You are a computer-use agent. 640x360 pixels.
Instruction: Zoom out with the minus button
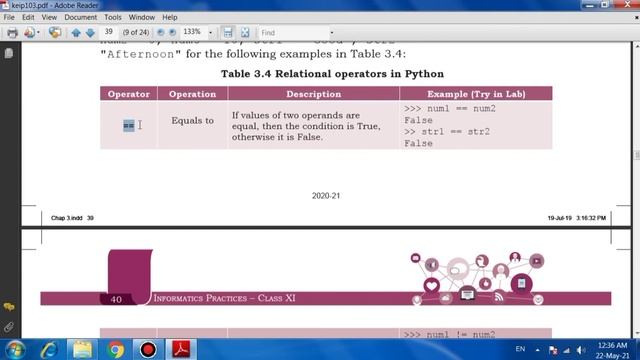click(161, 32)
